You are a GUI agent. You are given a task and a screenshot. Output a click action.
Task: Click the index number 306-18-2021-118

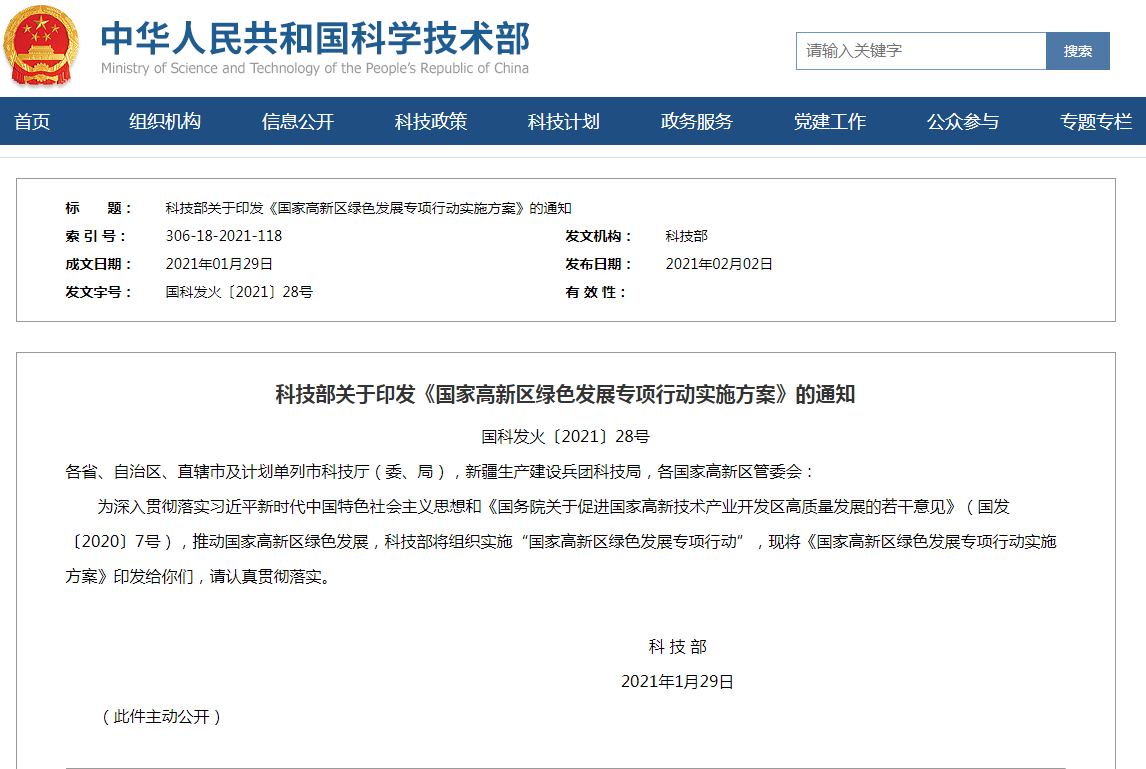[x=224, y=236]
